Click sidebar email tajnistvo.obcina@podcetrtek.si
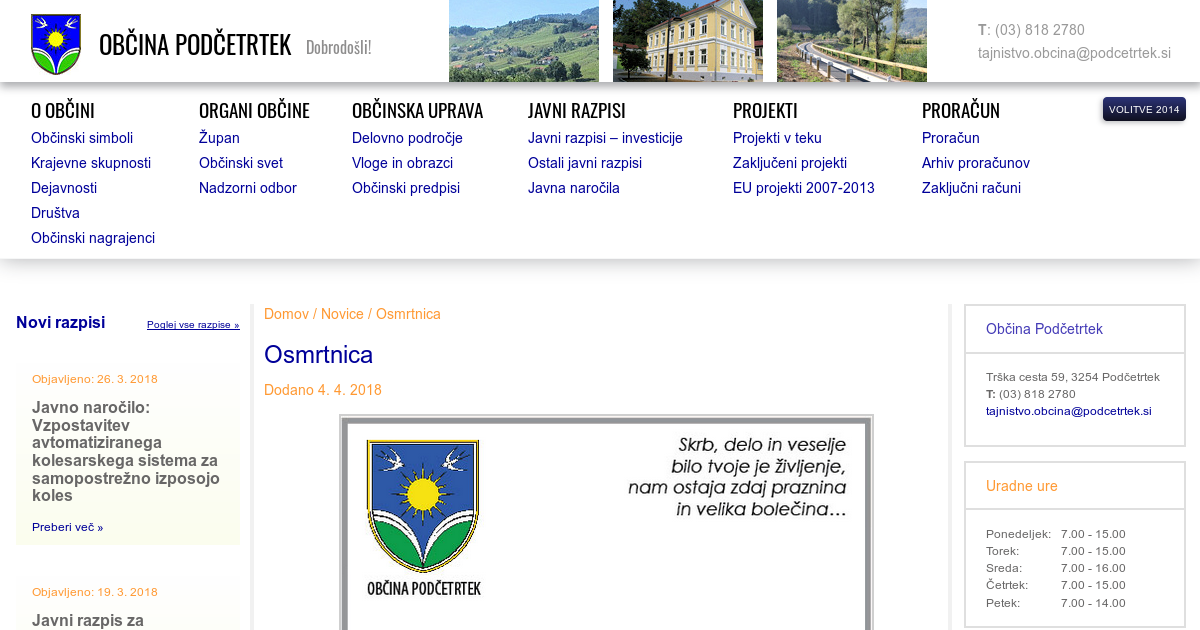The height and width of the screenshot is (630, 1200). point(1068,411)
